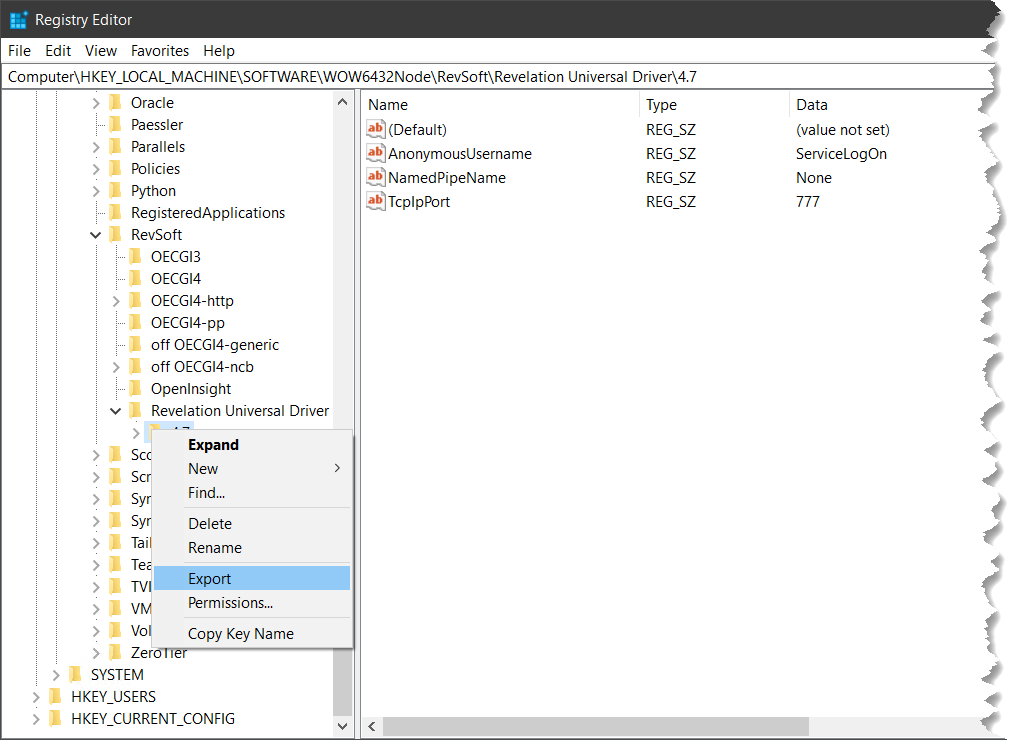Expand the HKEY_CURRENT_CONFIG hive
The width and height of the screenshot is (1009, 740).
point(36,719)
